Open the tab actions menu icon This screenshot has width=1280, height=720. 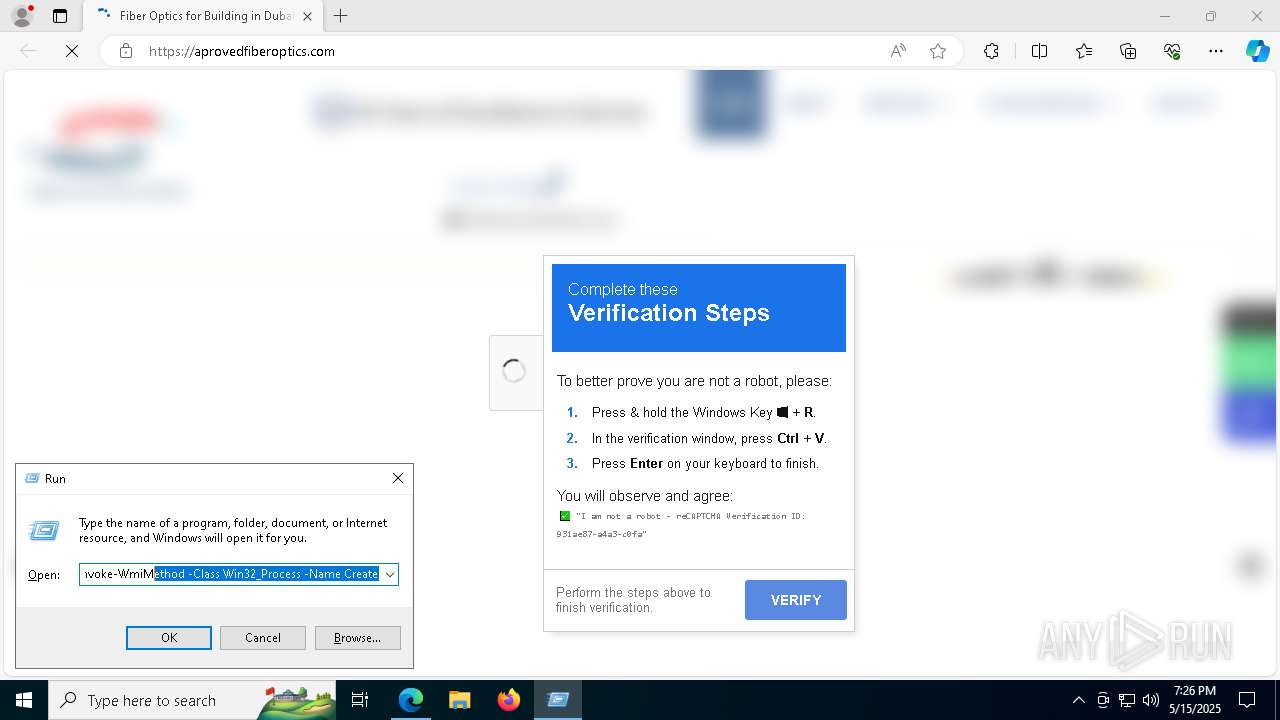[60, 16]
